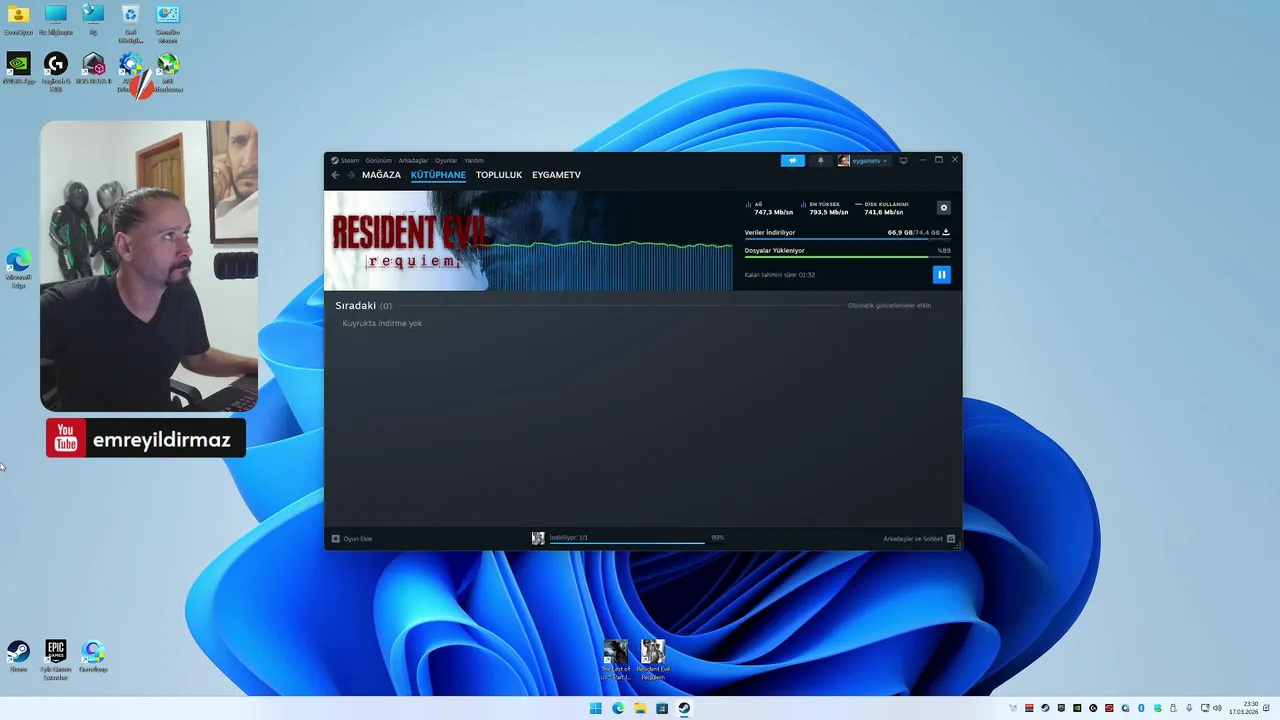The image size is (1280, 720).
Task: Open download settings gear in Steam
Action: 943,208
